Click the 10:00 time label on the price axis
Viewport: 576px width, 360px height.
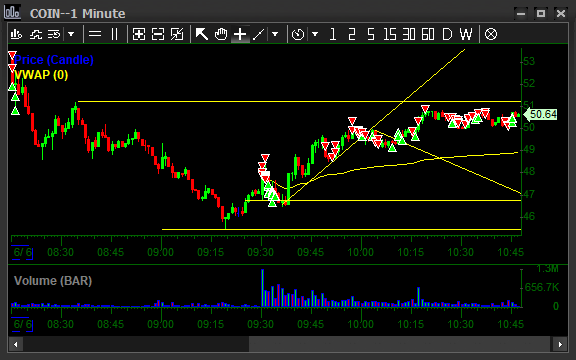click(361, 252)
